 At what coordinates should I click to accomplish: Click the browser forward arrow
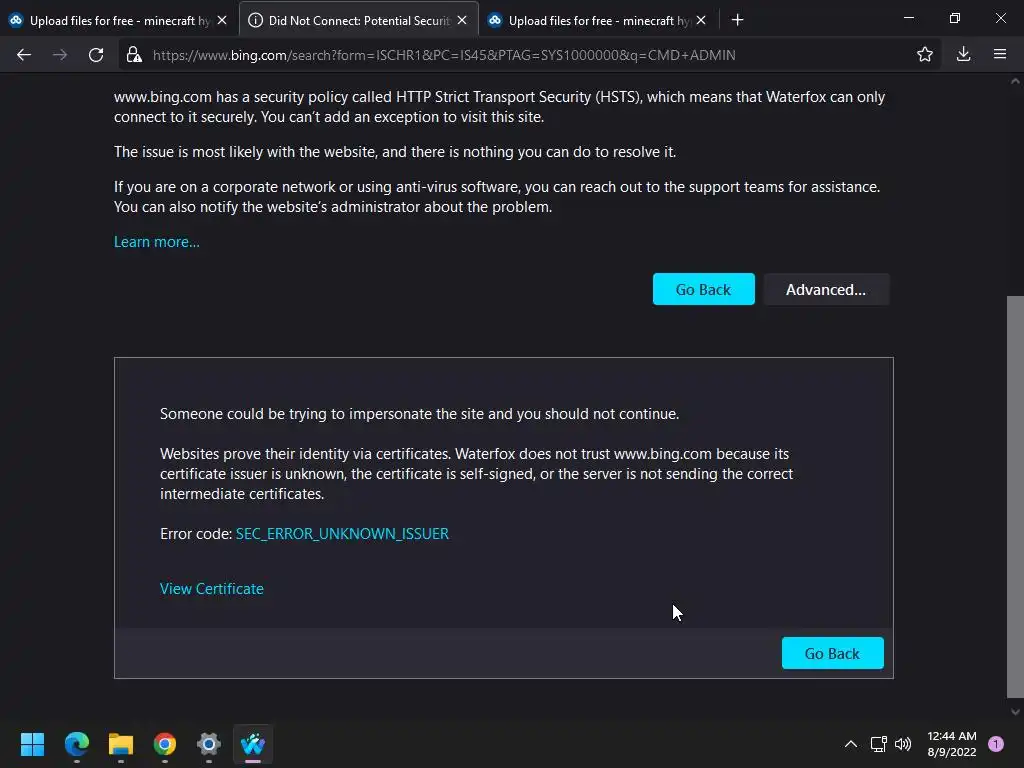[60, 55]
